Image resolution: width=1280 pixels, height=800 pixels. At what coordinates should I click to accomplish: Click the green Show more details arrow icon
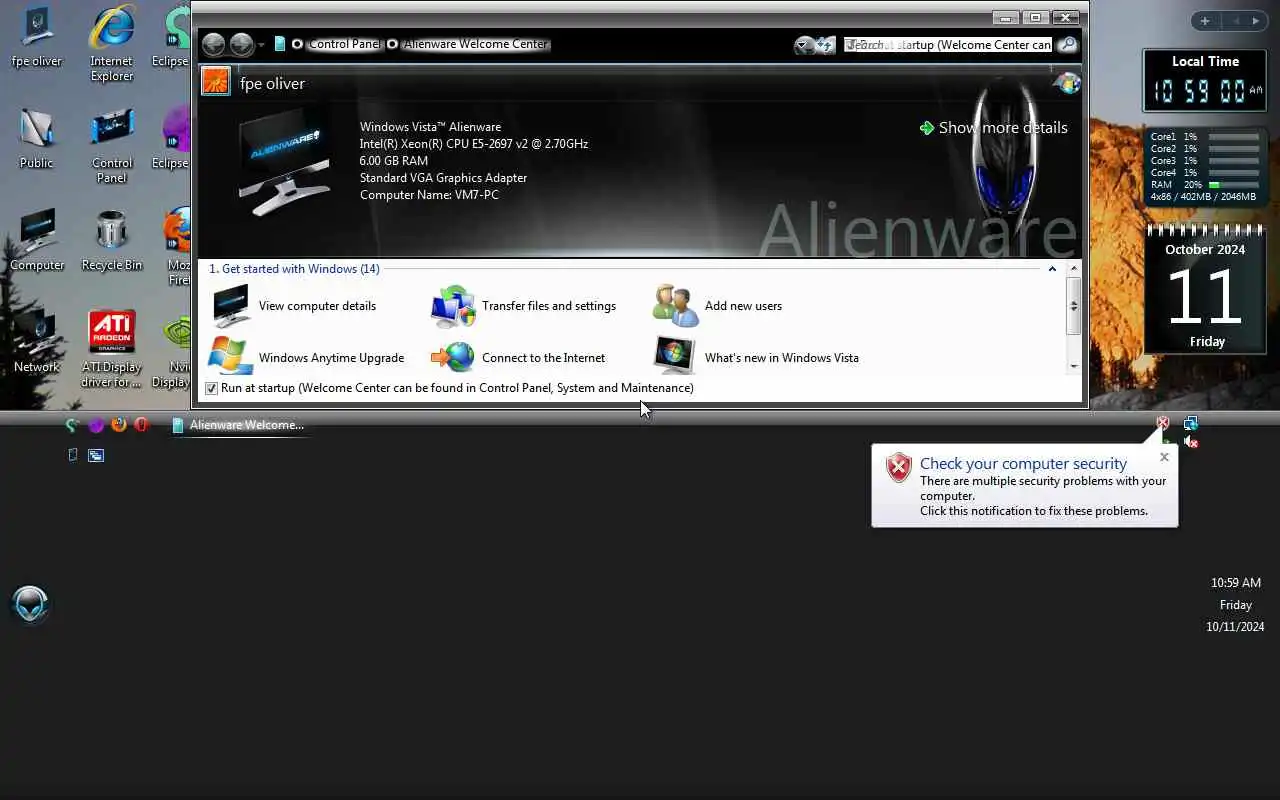coord(927,128)
